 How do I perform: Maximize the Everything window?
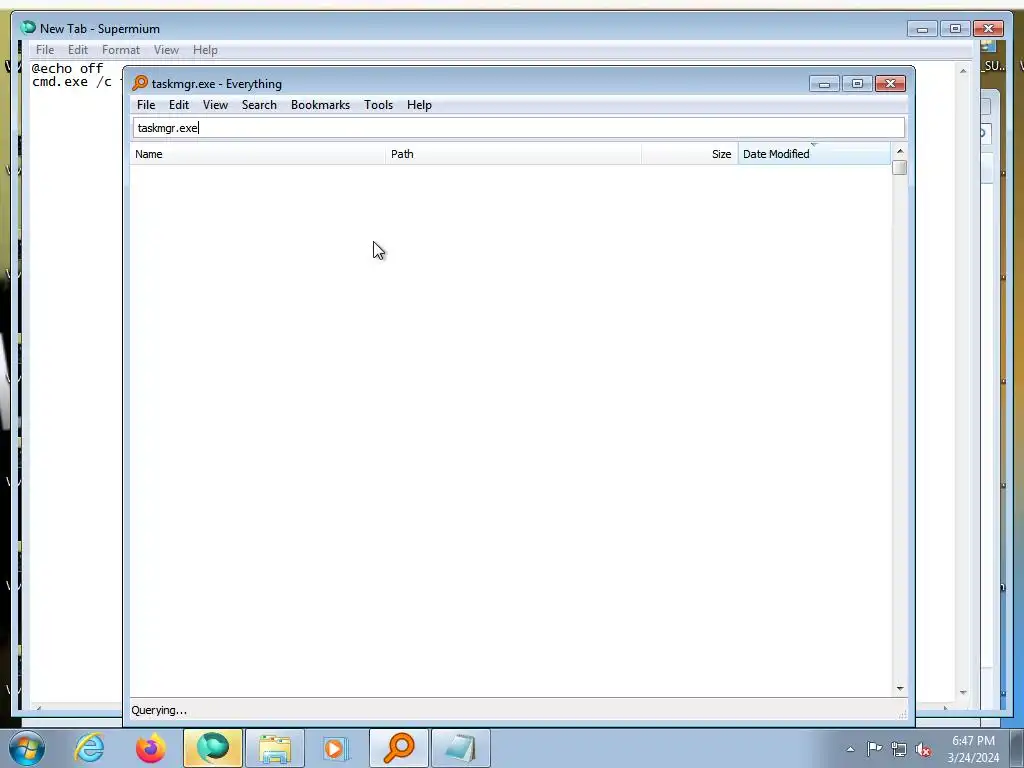click(857, 84)
